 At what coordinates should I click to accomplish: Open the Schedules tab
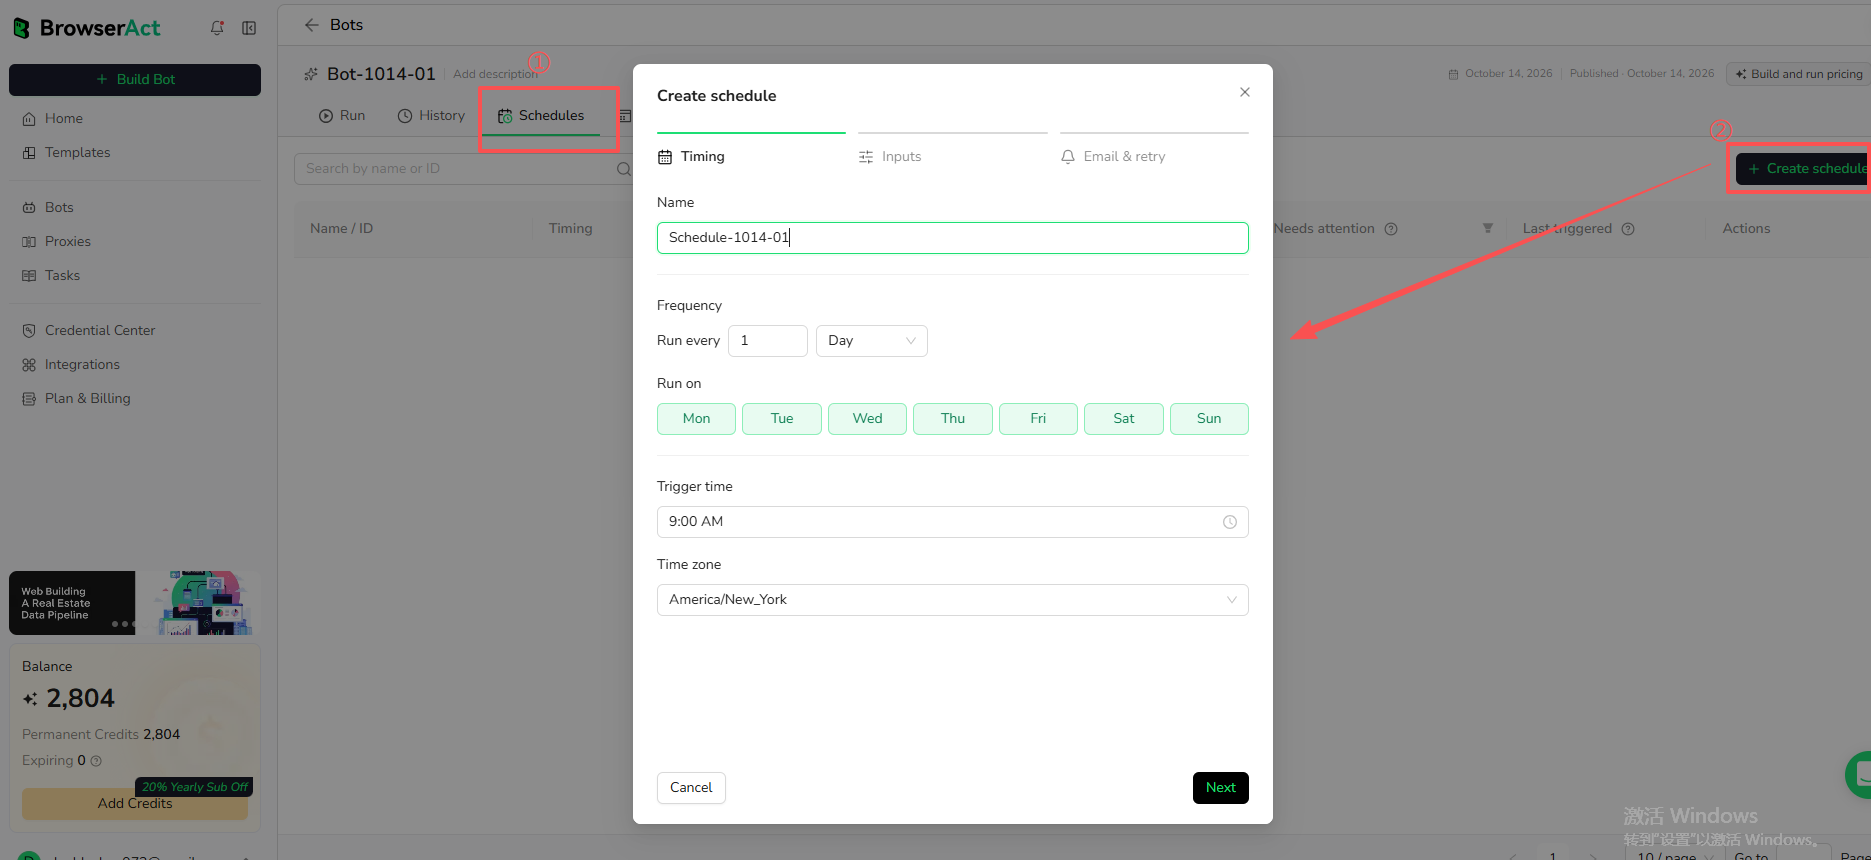(x=541, y=116)
